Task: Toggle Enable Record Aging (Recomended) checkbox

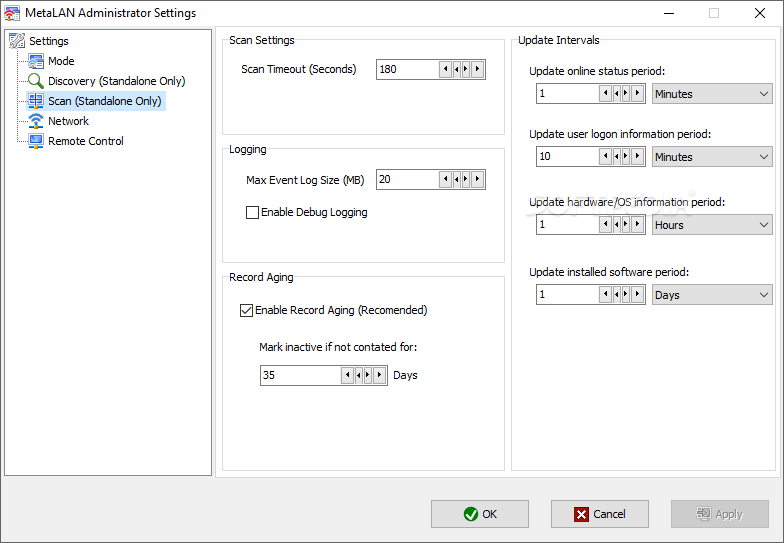Action: 246,310
